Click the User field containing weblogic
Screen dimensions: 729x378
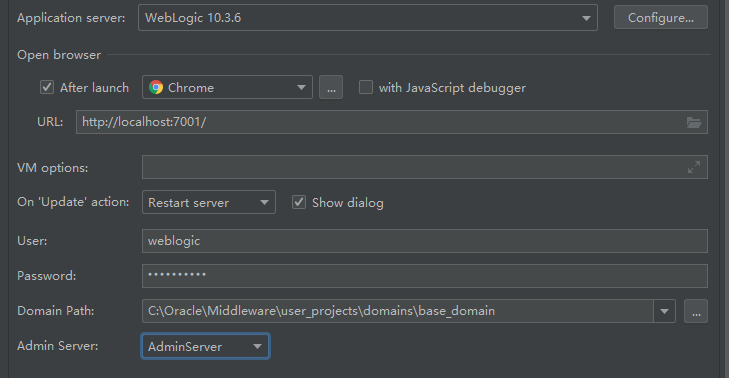click(424, 241)
